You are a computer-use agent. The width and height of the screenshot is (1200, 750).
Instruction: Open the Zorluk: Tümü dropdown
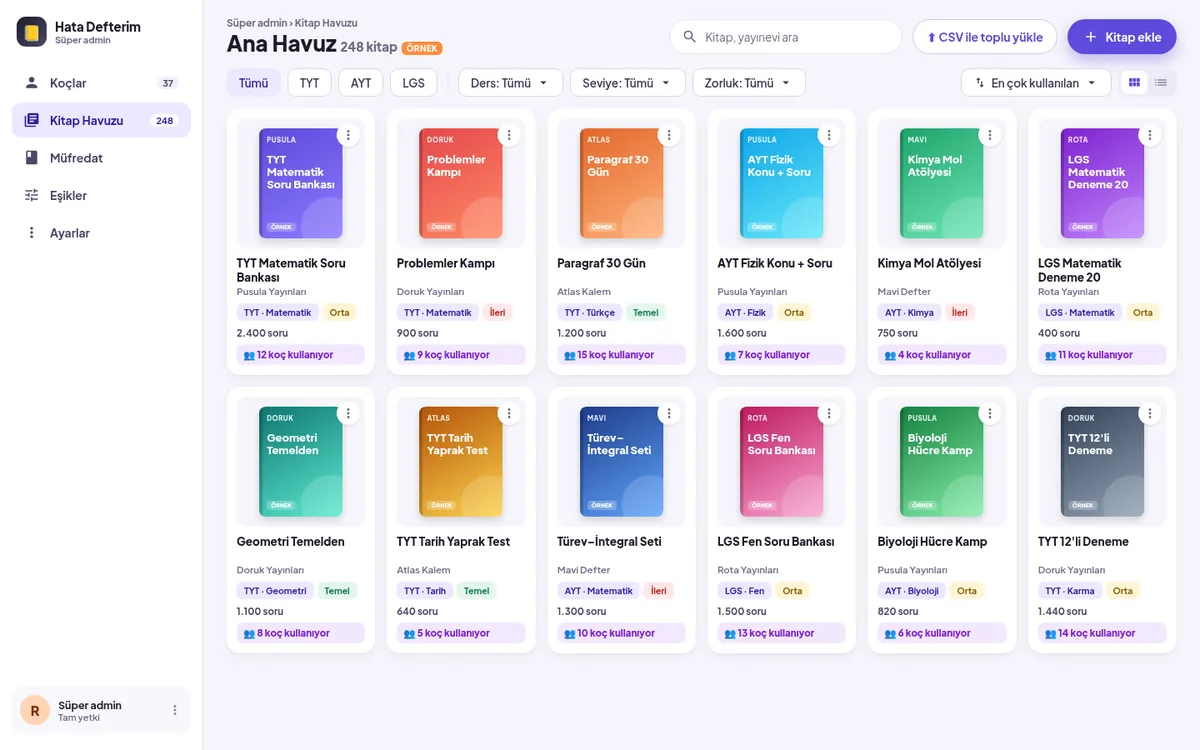pyautogui.click(x=749, y=83)
